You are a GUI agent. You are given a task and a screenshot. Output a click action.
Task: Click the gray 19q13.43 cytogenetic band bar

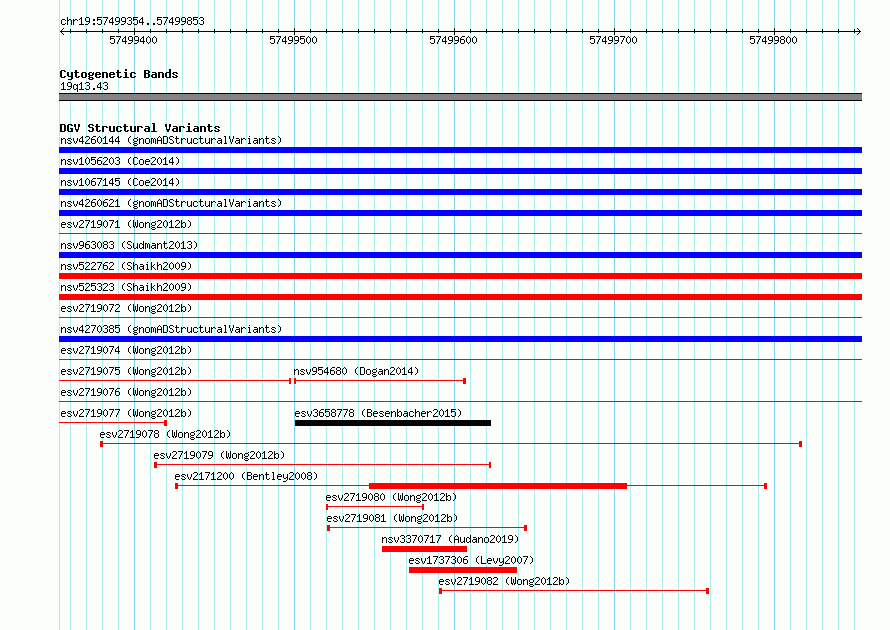tap(460, 97)
